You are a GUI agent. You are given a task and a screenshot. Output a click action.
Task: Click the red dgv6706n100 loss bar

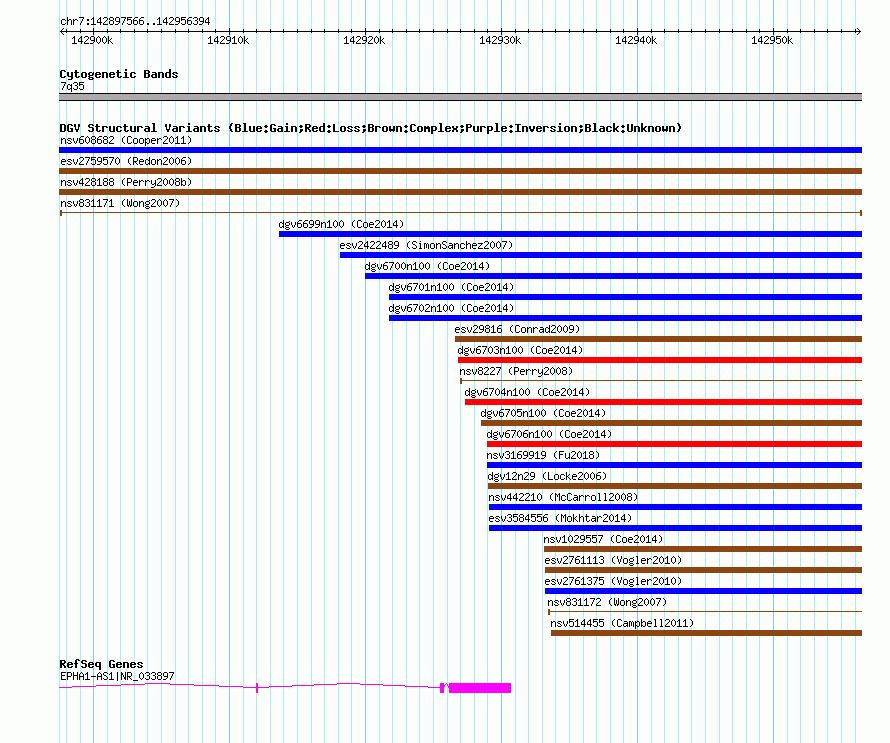click(x=674, y=444)
